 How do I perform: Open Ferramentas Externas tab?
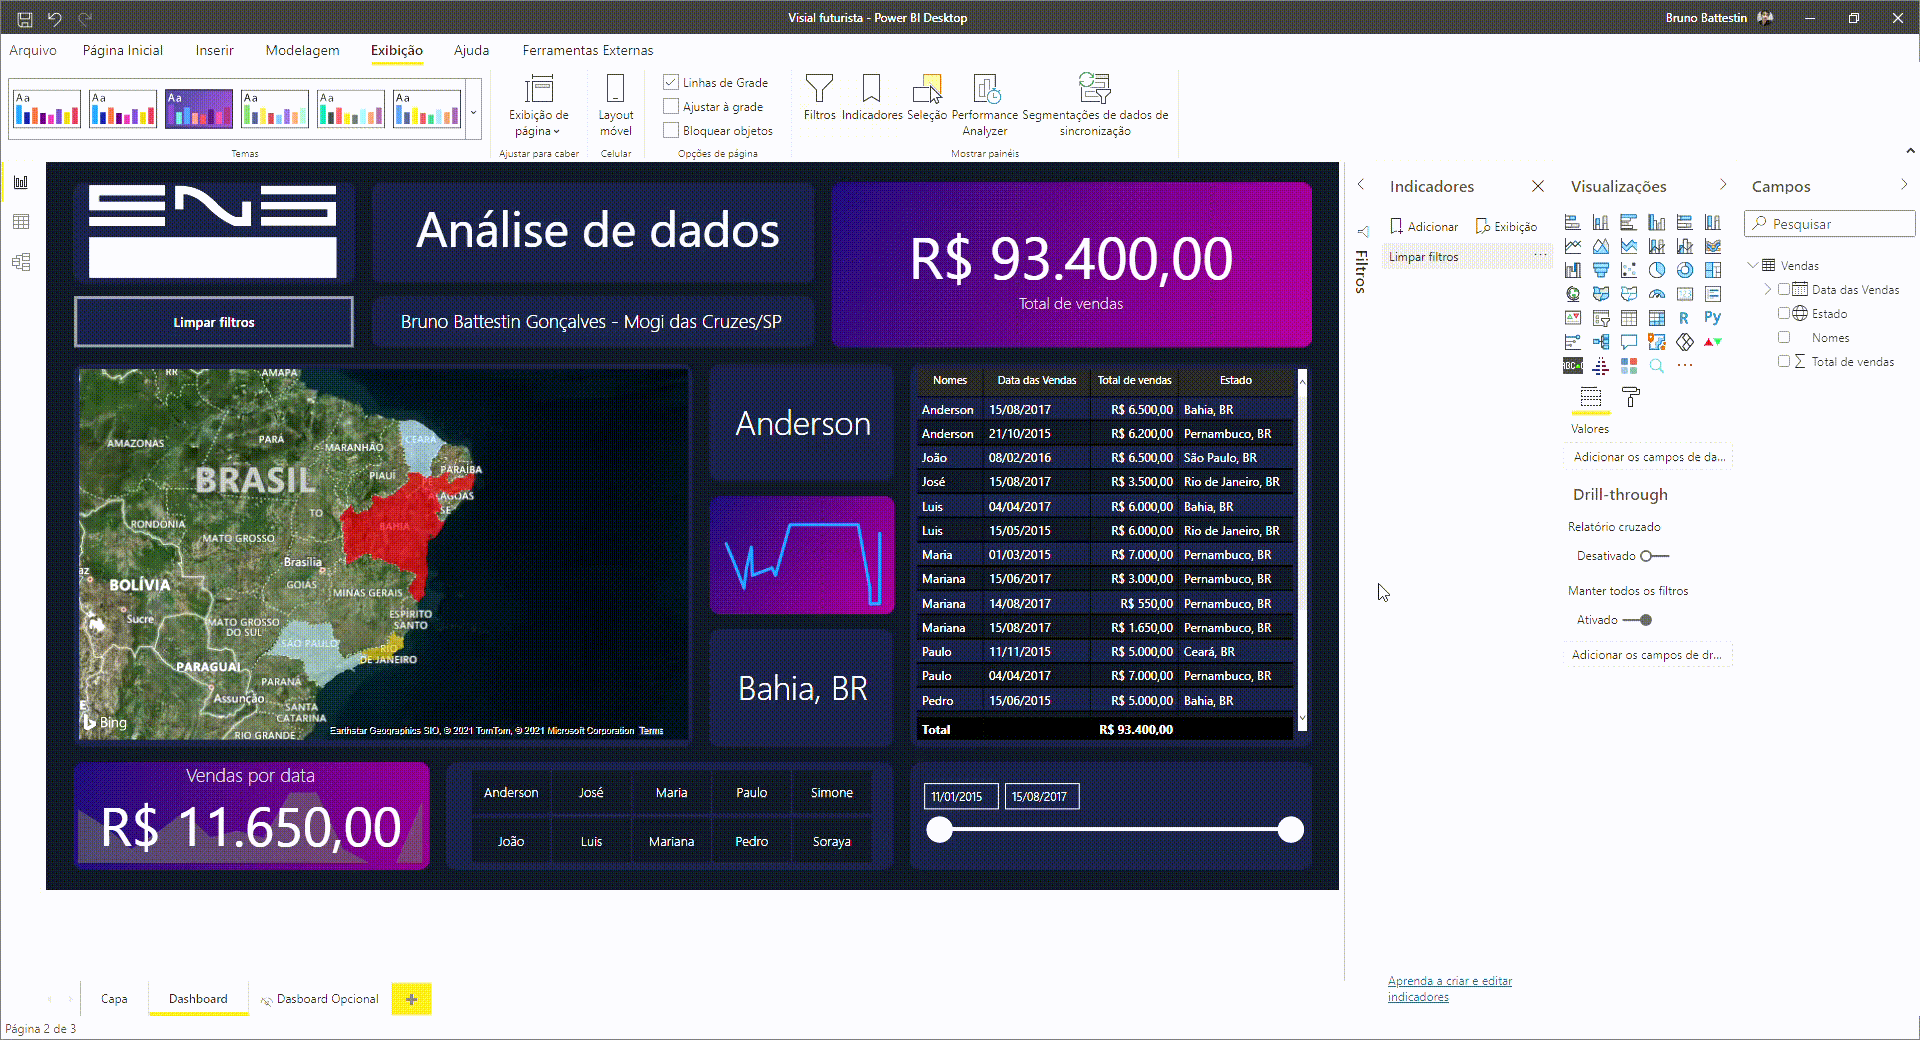[588, 50]
